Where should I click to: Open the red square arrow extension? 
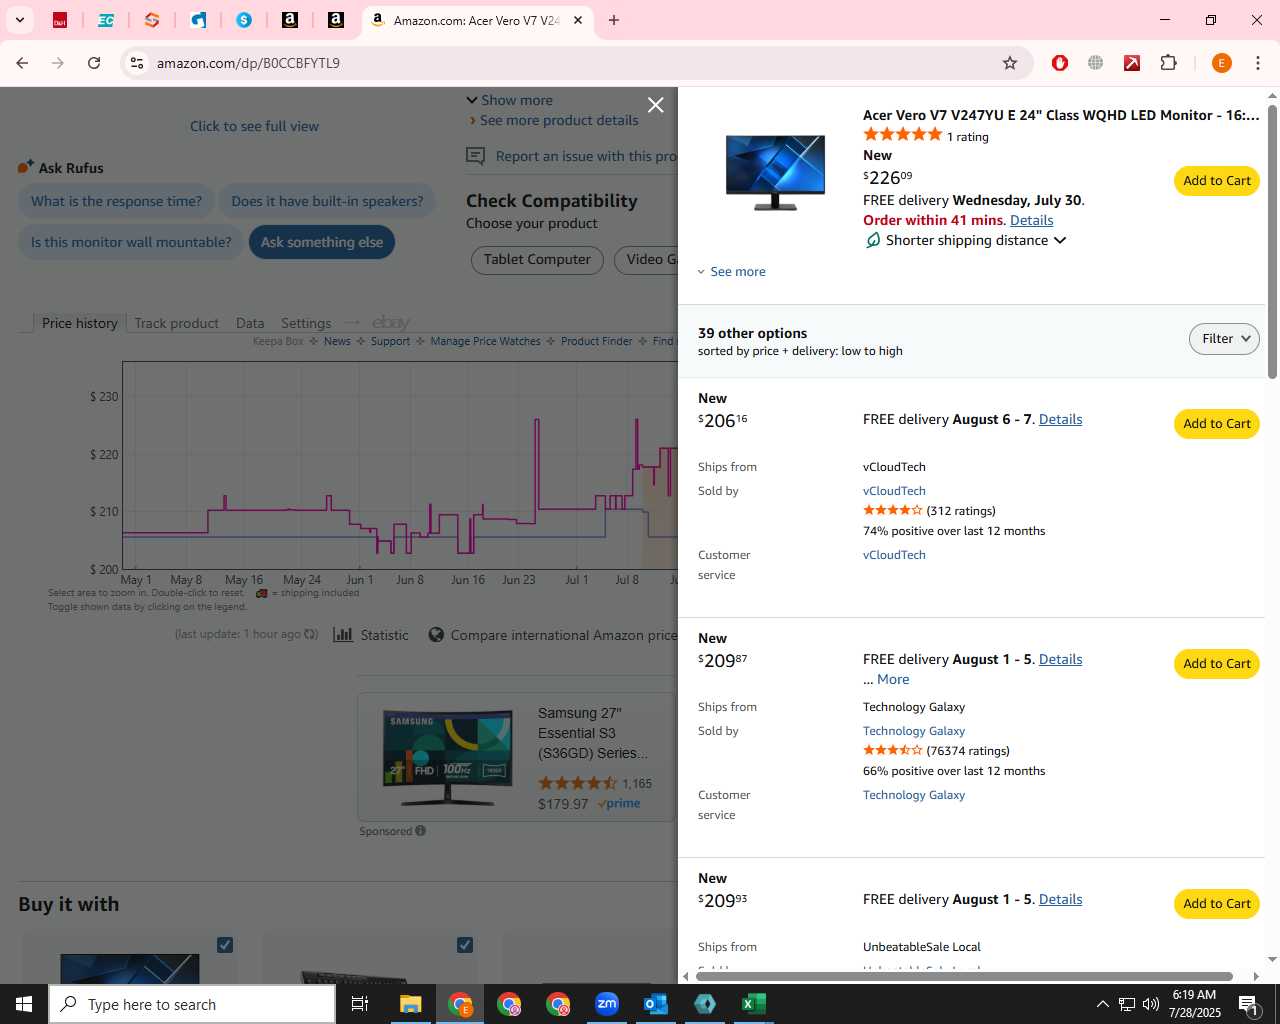[x=1132, y=63]
